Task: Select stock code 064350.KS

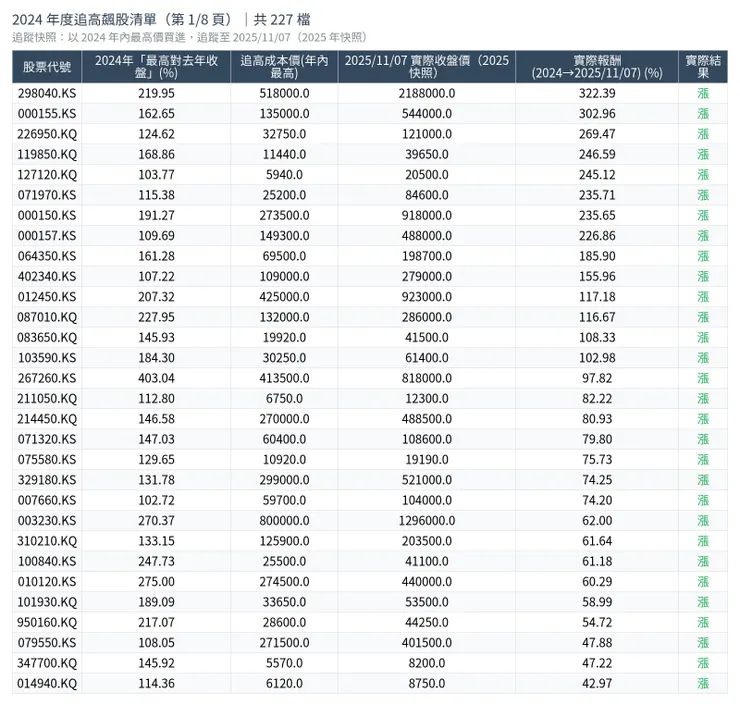Action: 47,256
